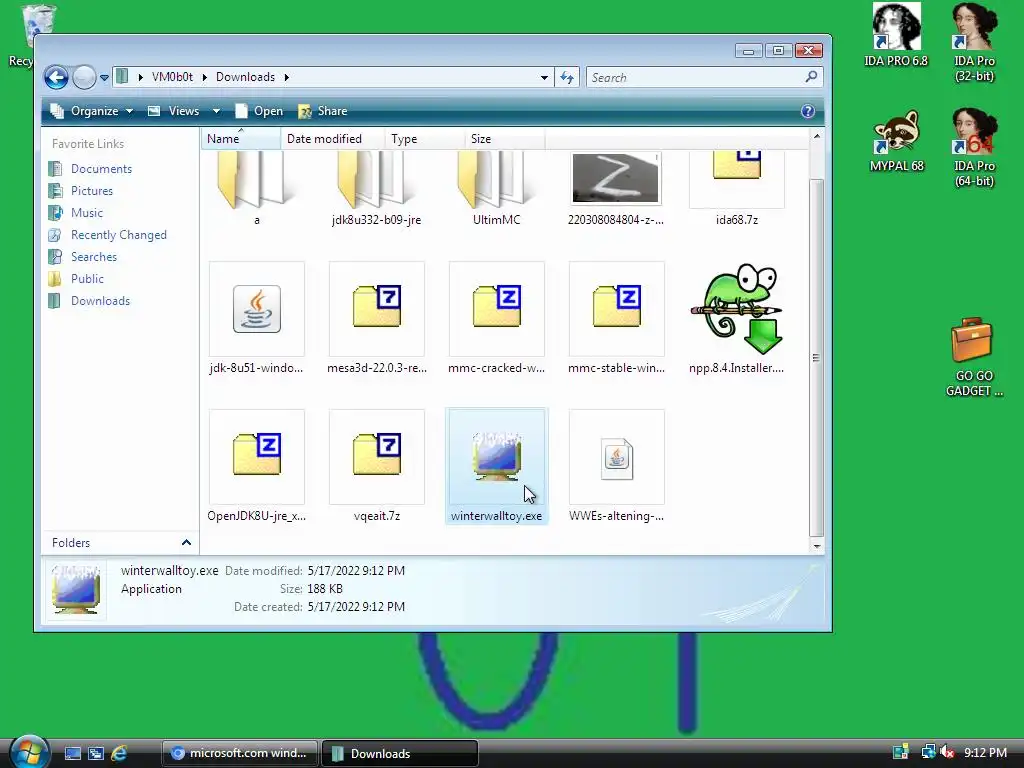The image size is (1024, 768).
Task: Expand the arrow after Downloads breadcrumb
Action: pos(286,77)
